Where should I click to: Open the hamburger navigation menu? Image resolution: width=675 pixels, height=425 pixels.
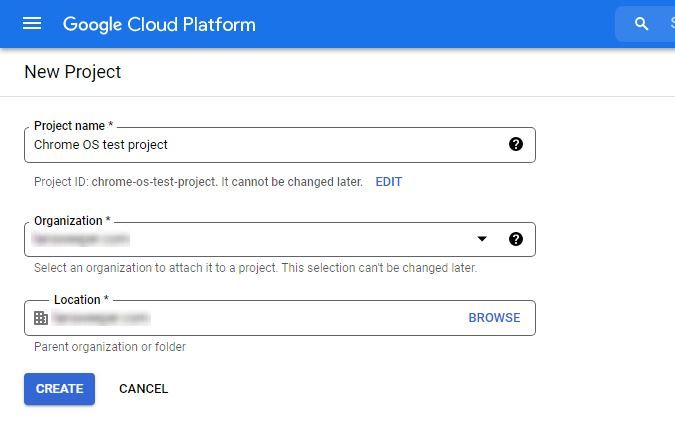tap(32, 23)
